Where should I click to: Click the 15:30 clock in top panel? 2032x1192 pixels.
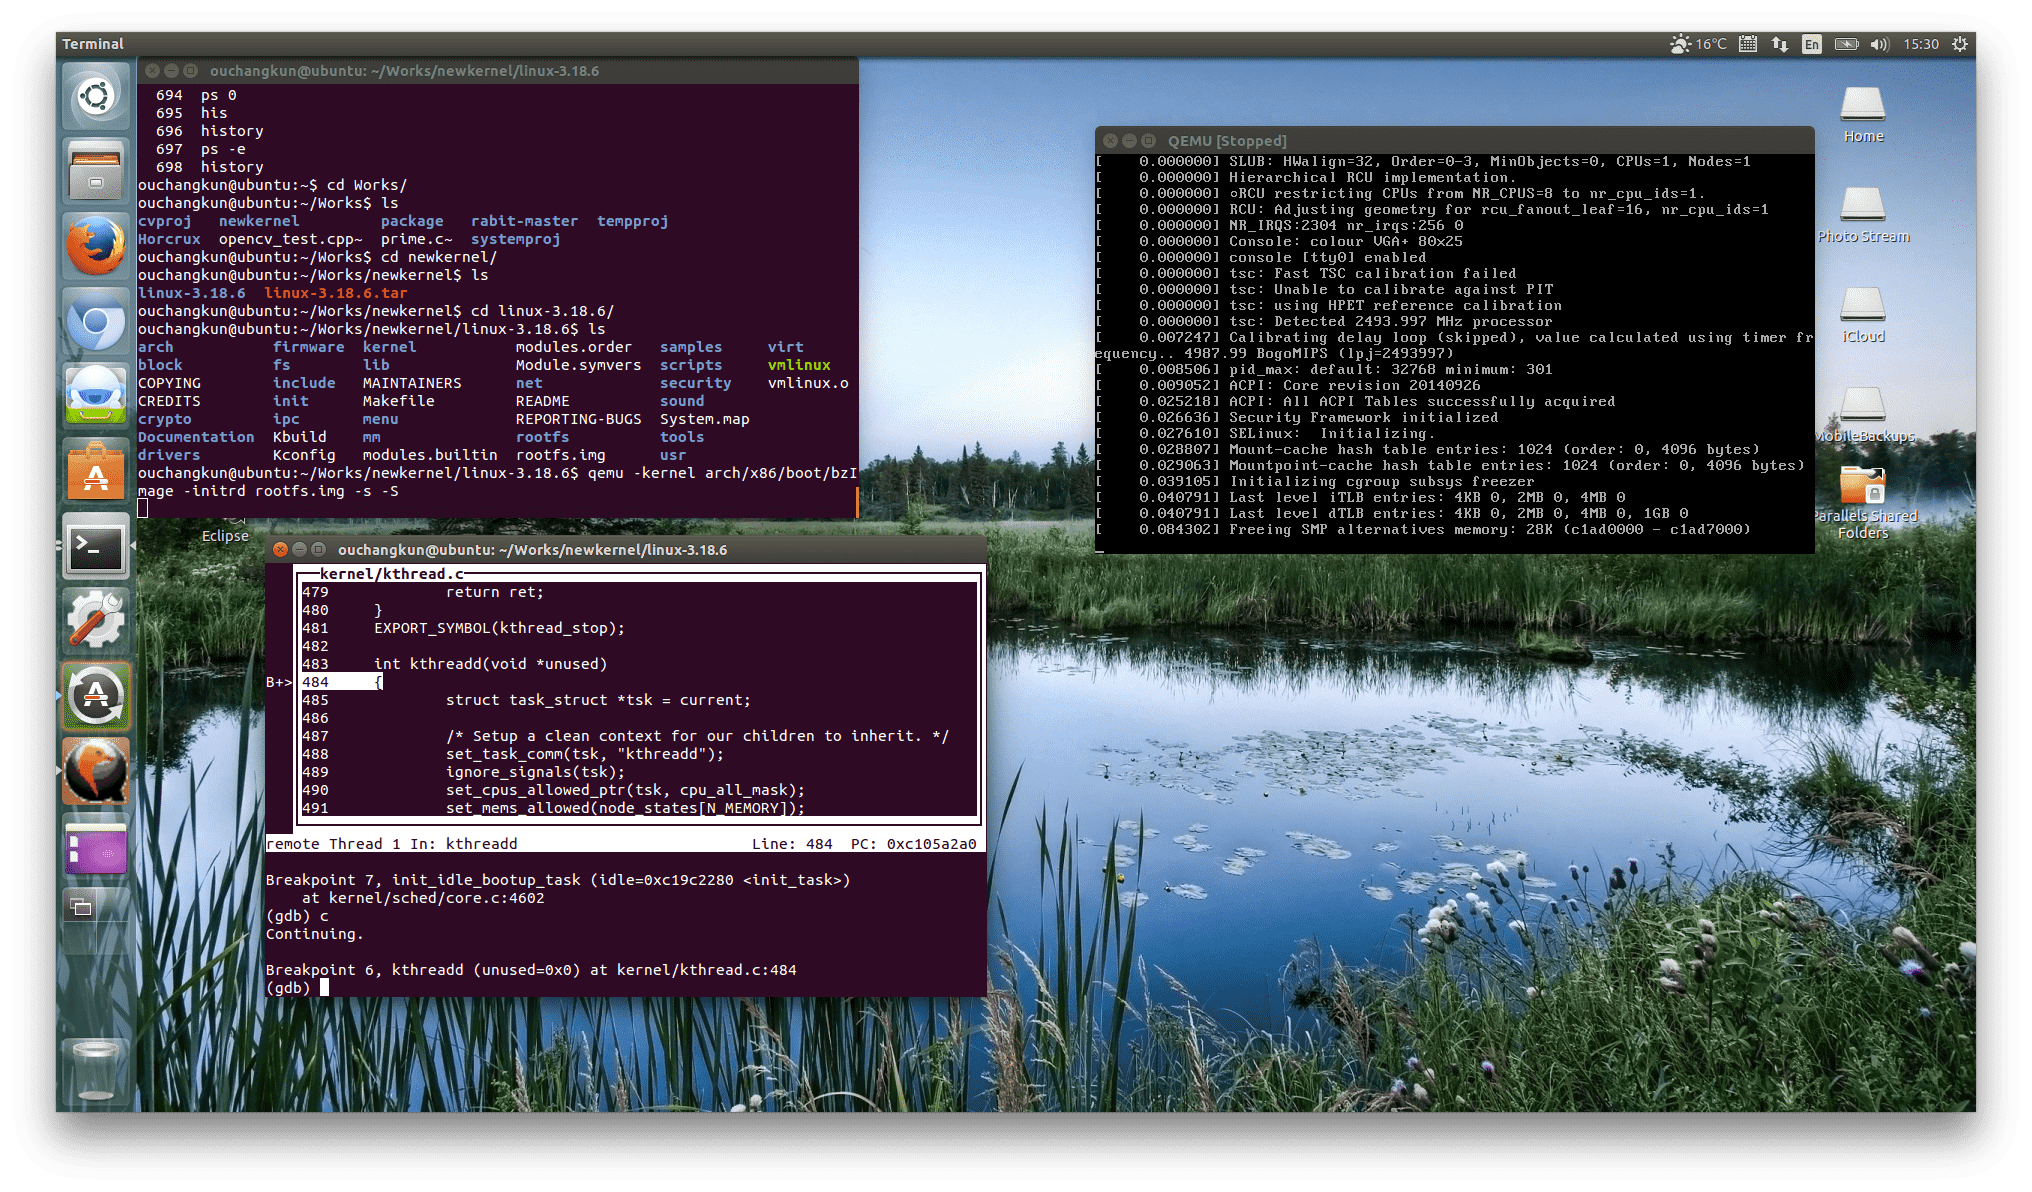(1921, 44)
